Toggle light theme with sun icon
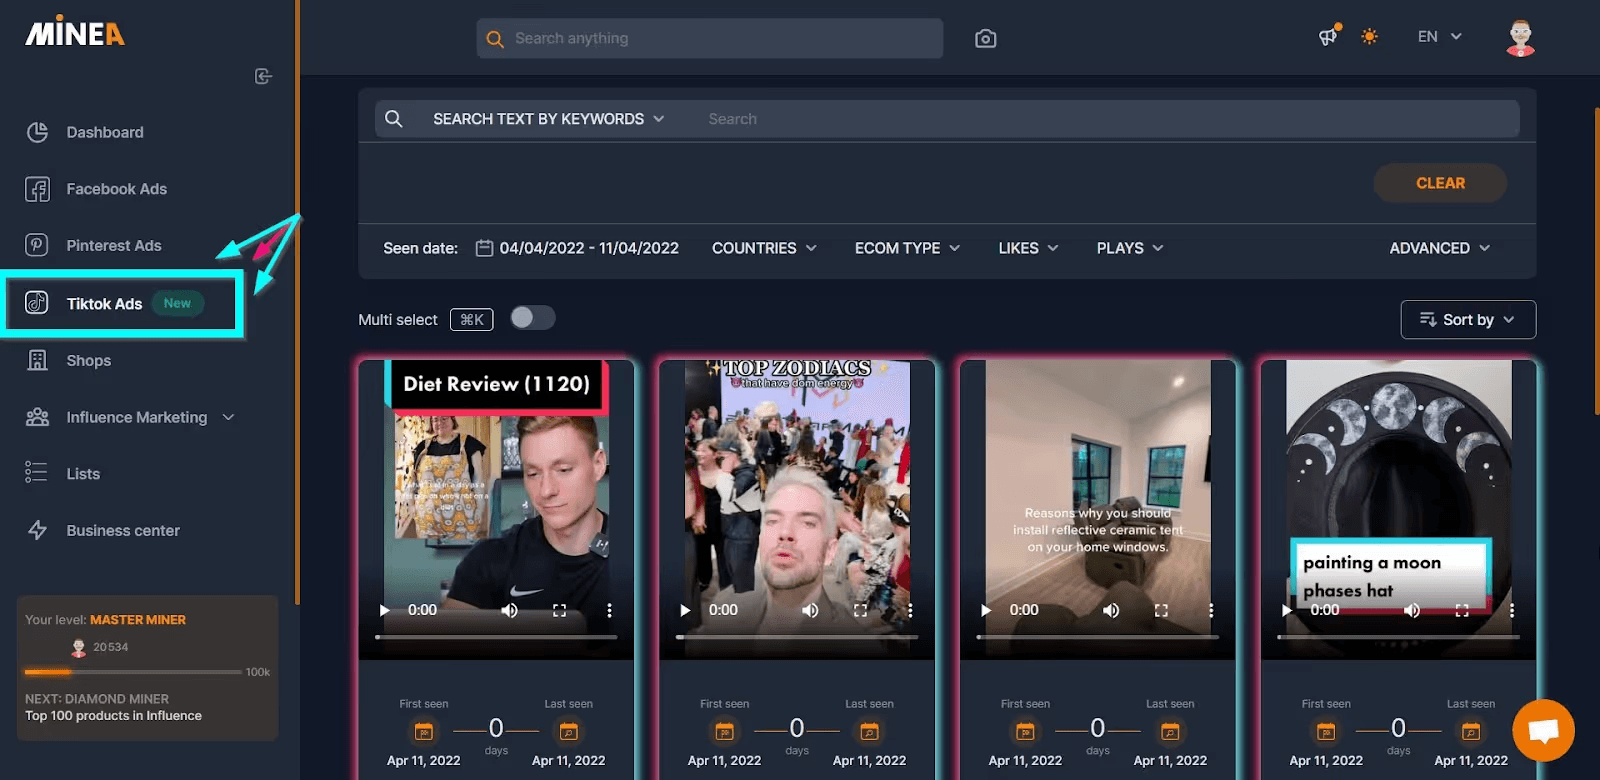The image size is (1600, 780). [1370, 36]
